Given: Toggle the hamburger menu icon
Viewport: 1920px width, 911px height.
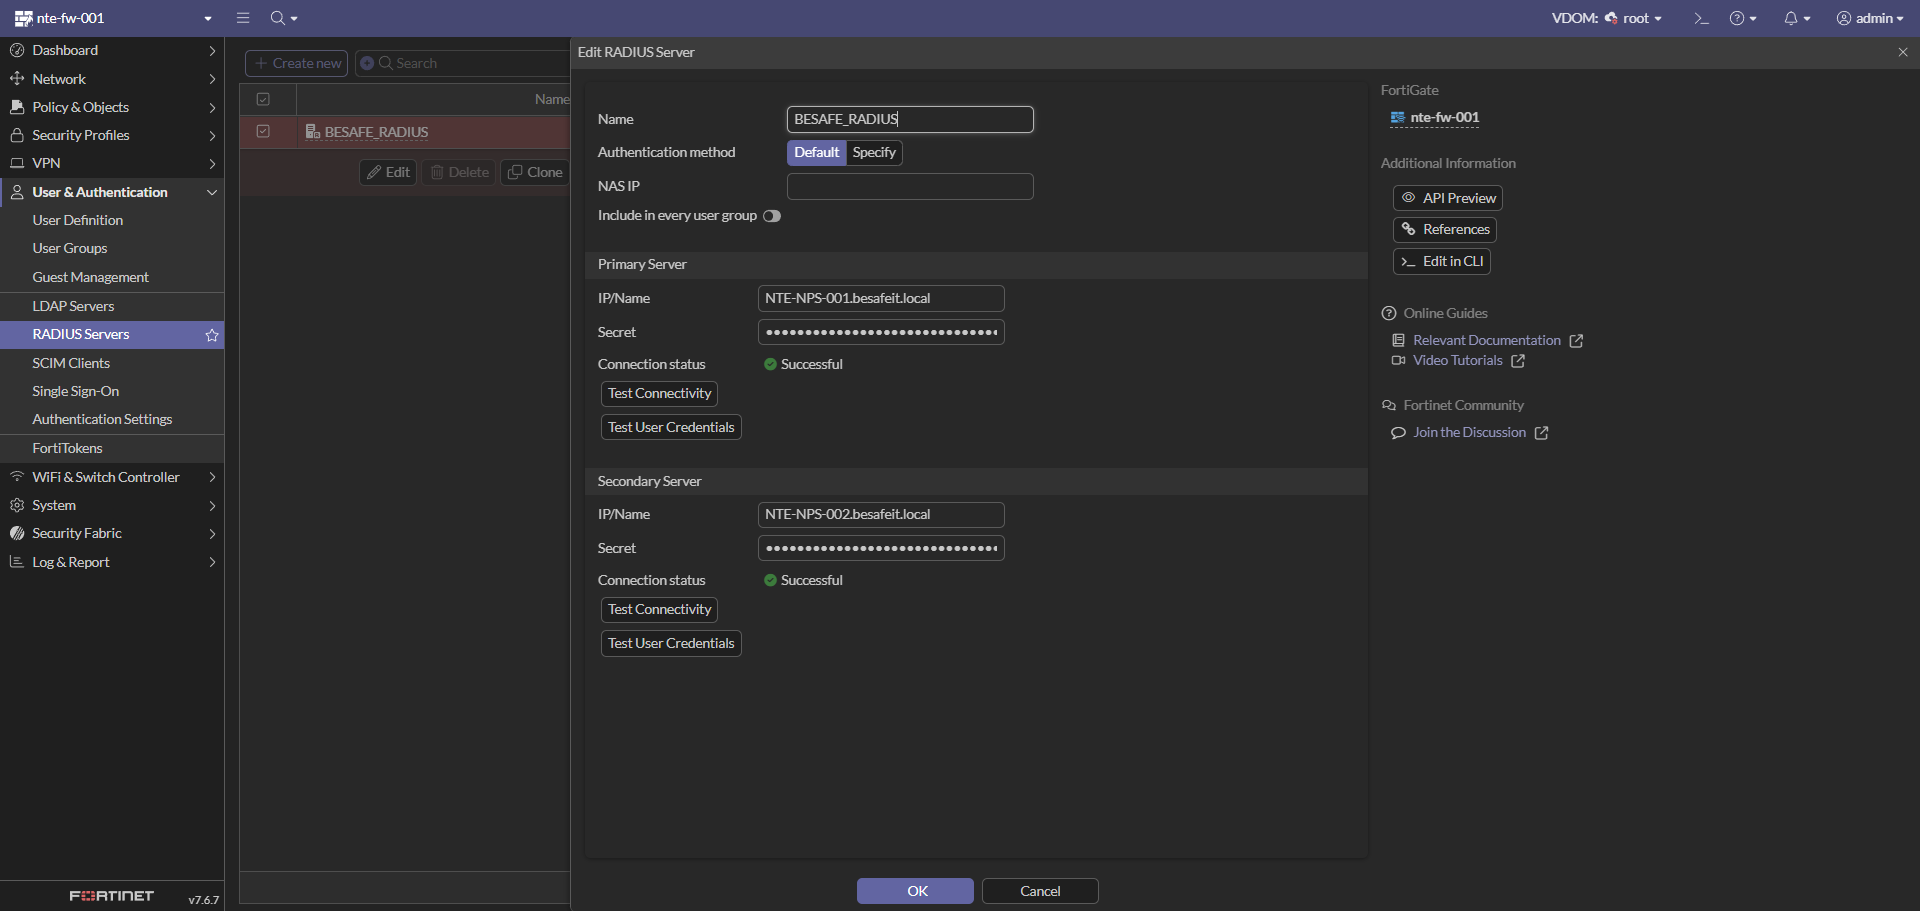Looking at the screenshot, I should click(x=243, y=18).
